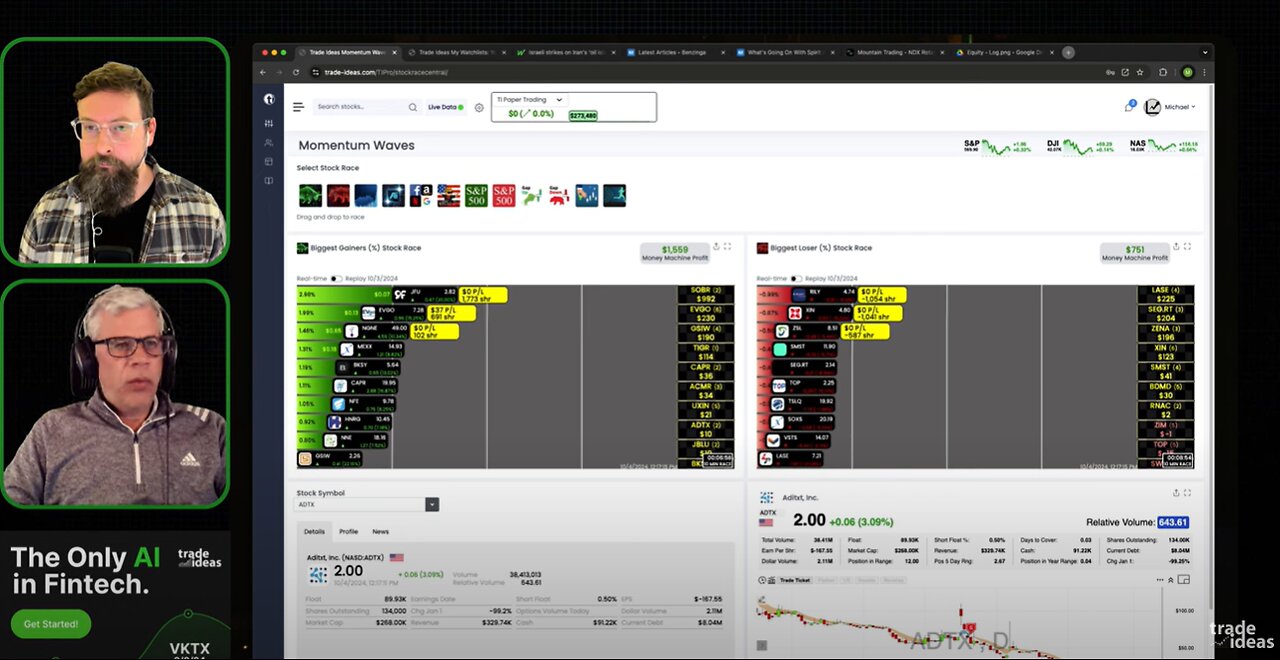Toggle the Live Data indicator

click(x=446, y=107)
